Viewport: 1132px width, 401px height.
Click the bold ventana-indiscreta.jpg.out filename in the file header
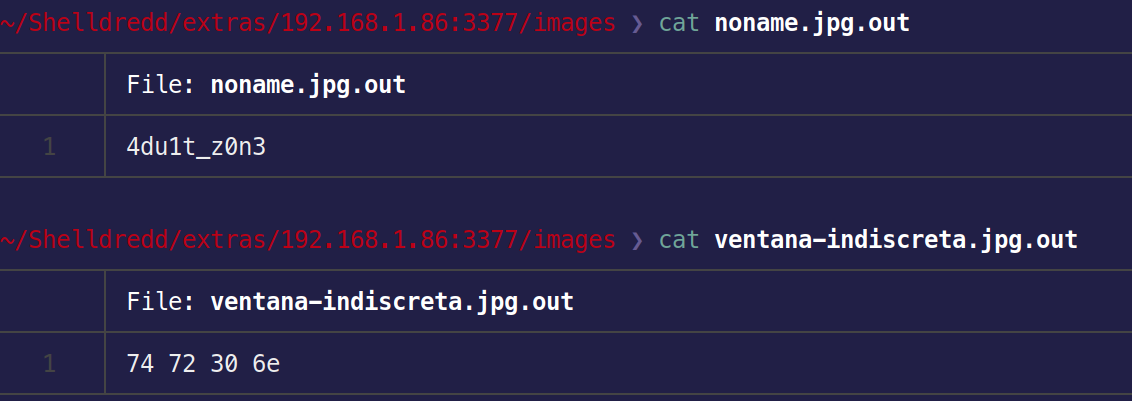[x=392, y=301]
